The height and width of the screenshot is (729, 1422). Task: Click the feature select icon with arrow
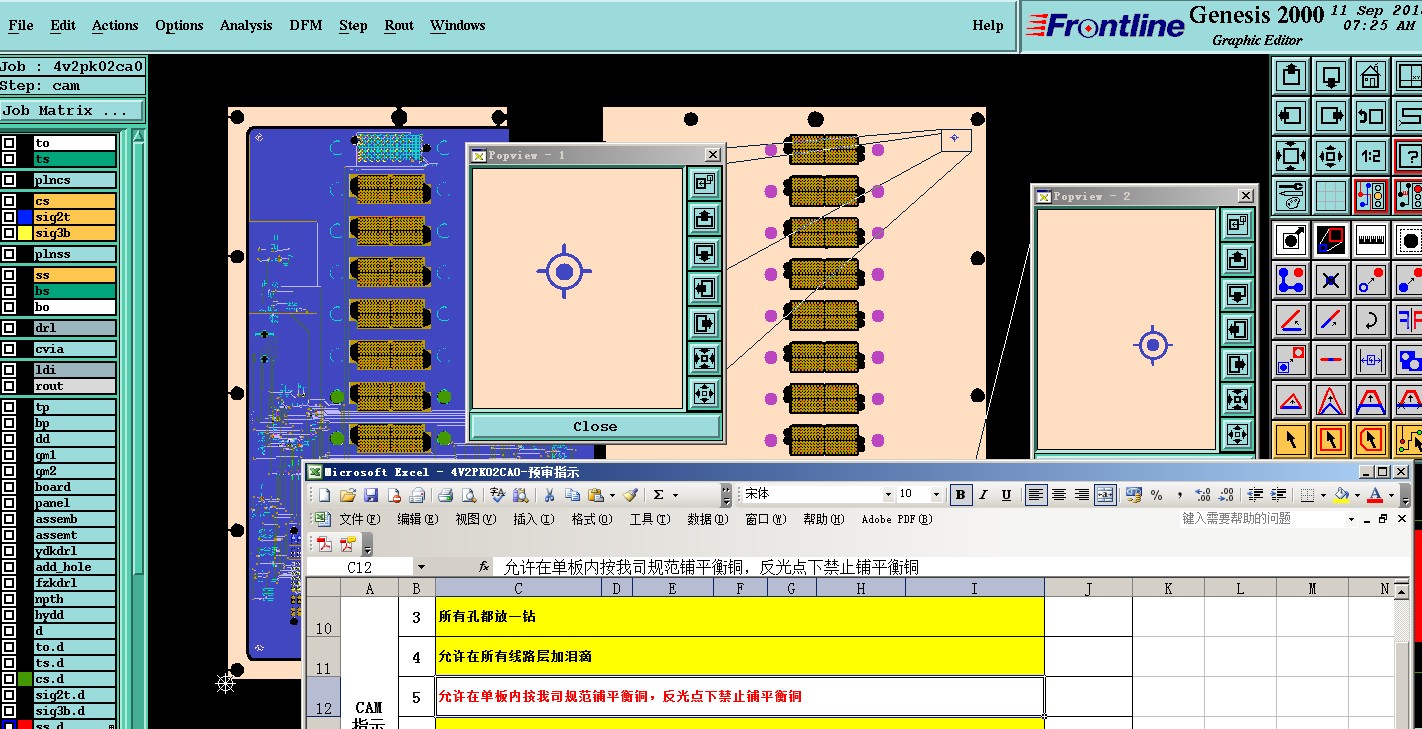click(1291, 240)
